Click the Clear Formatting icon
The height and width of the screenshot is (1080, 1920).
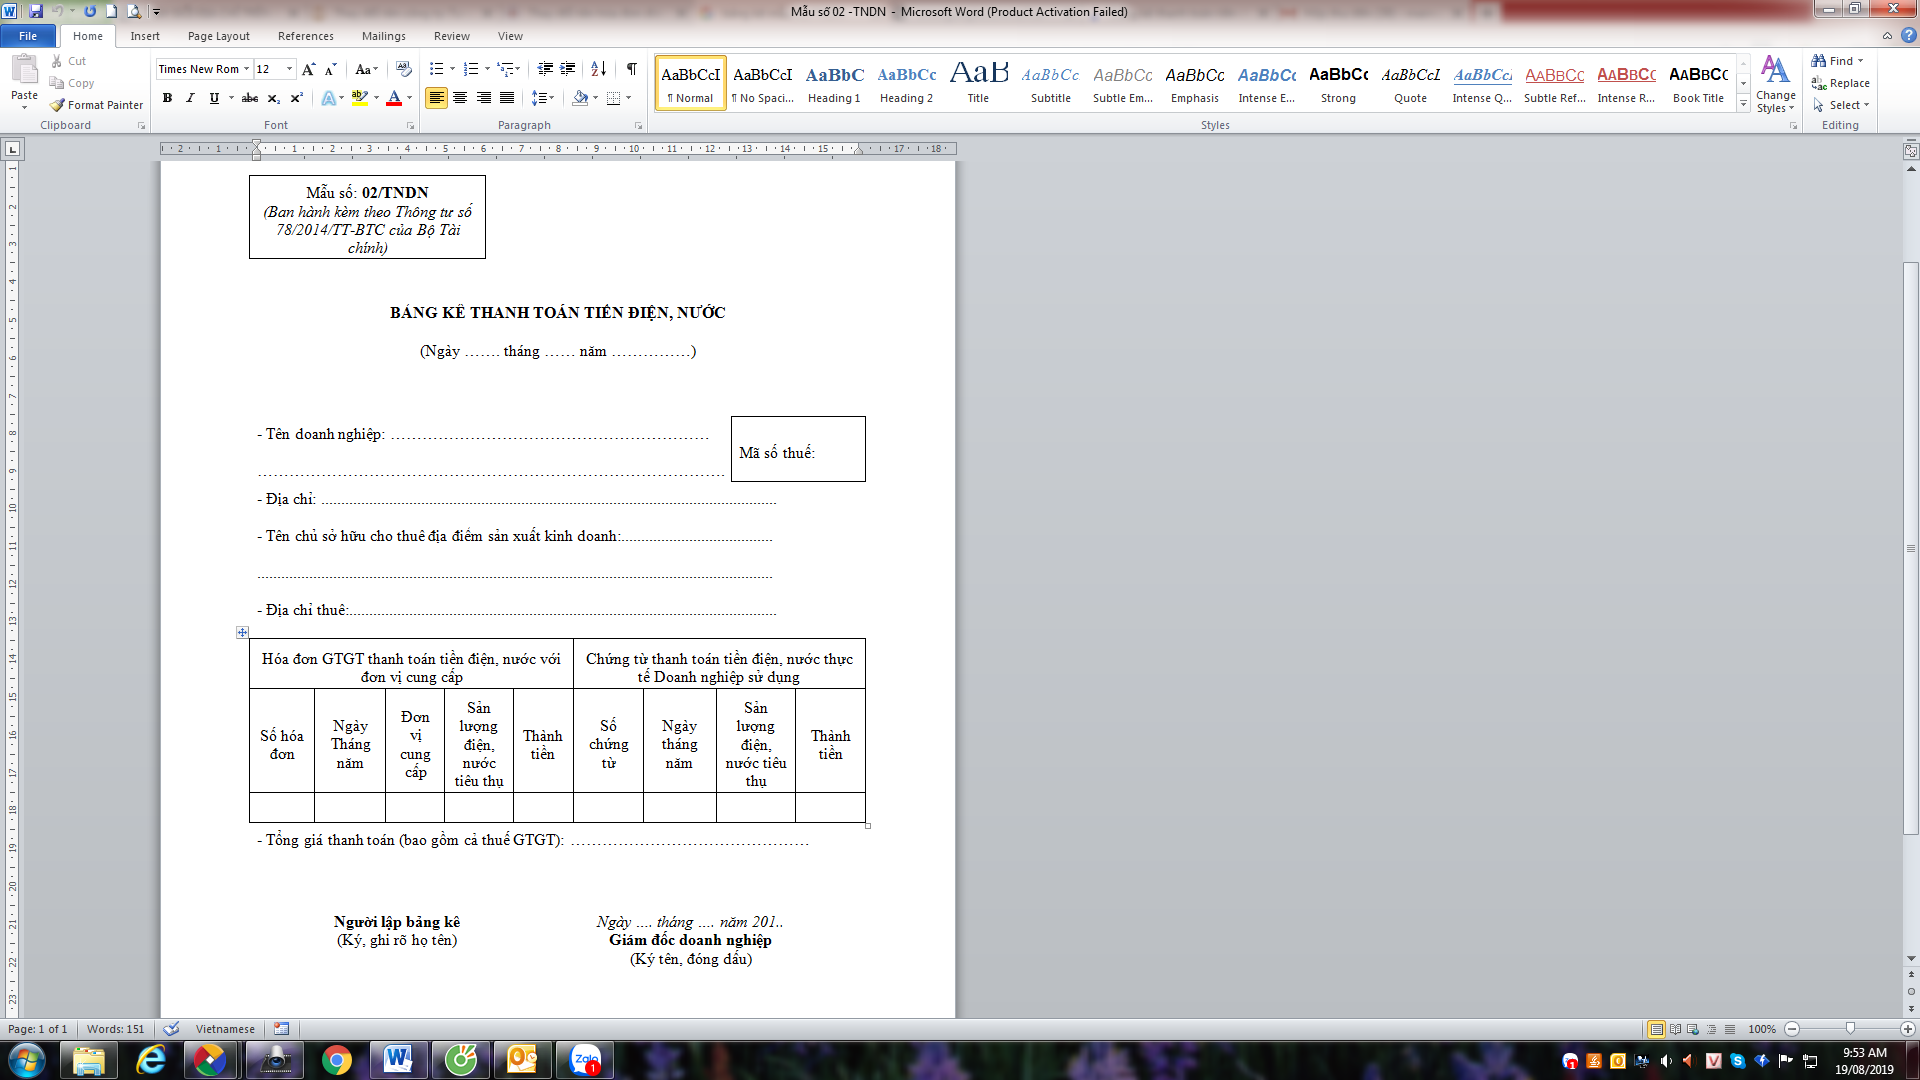404,69
